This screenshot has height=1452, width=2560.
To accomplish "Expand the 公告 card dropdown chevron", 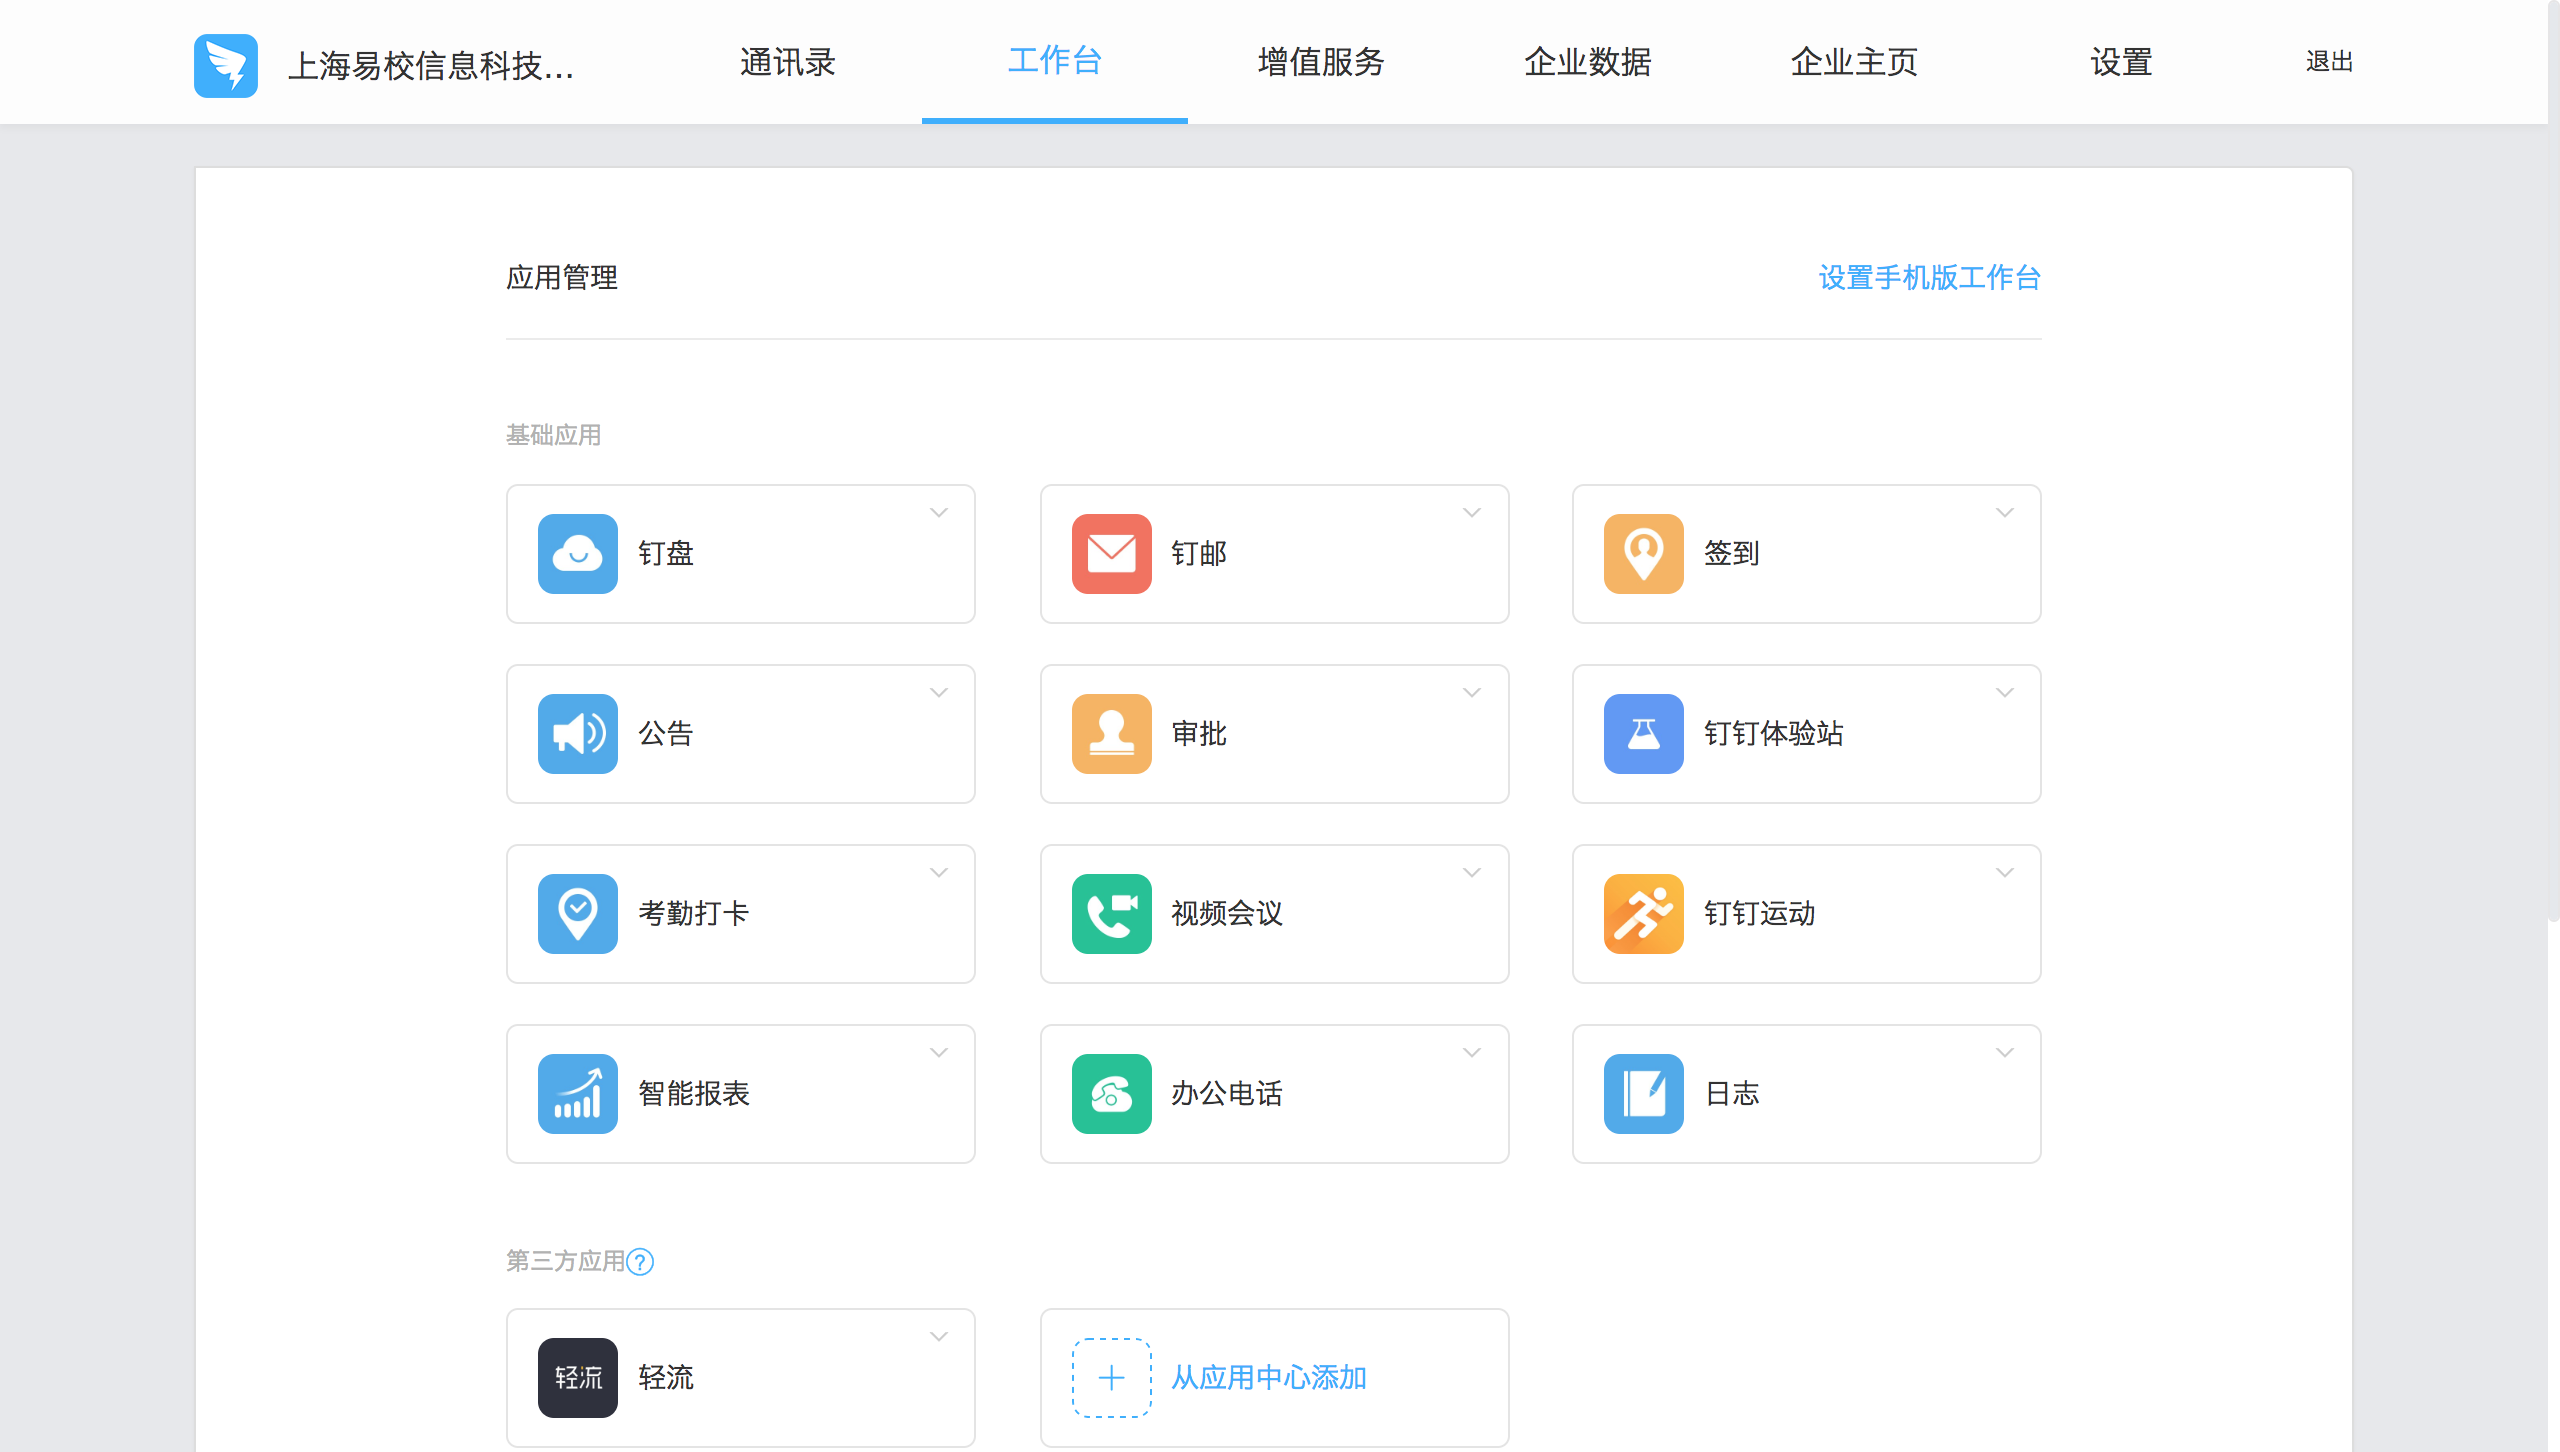I will point(939,693).
